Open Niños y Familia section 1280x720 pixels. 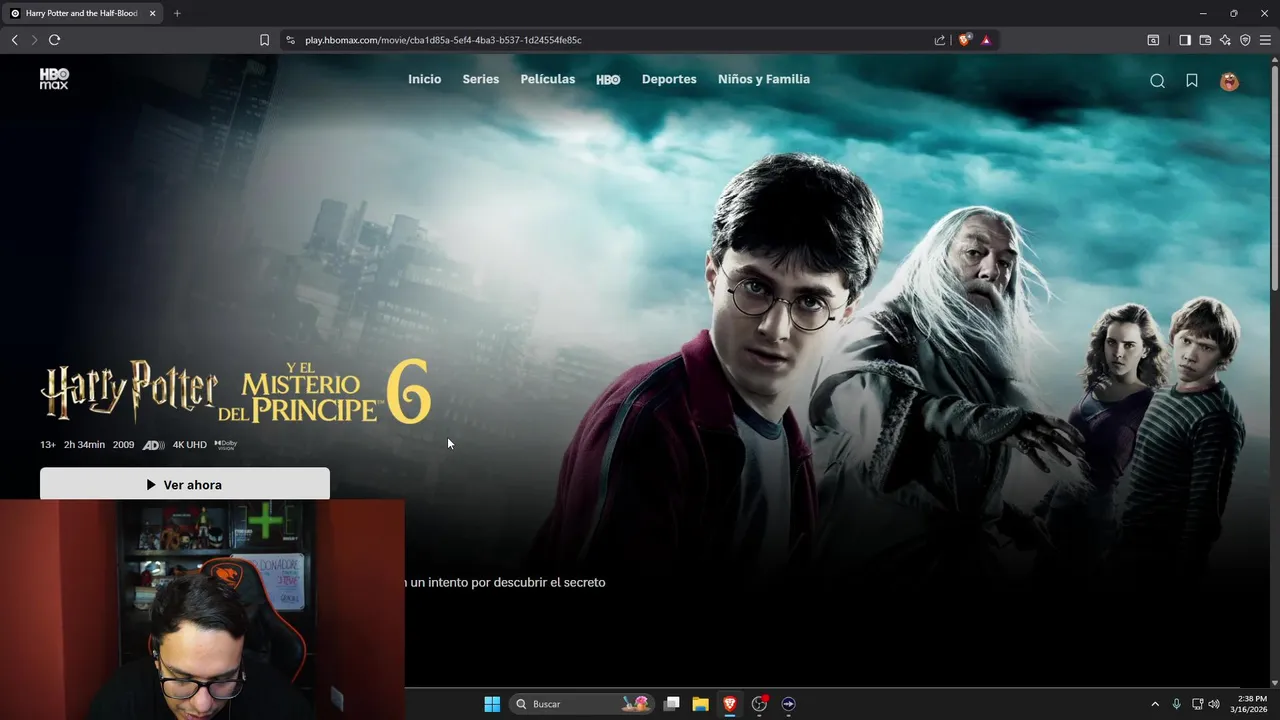[x=764, y=79]
